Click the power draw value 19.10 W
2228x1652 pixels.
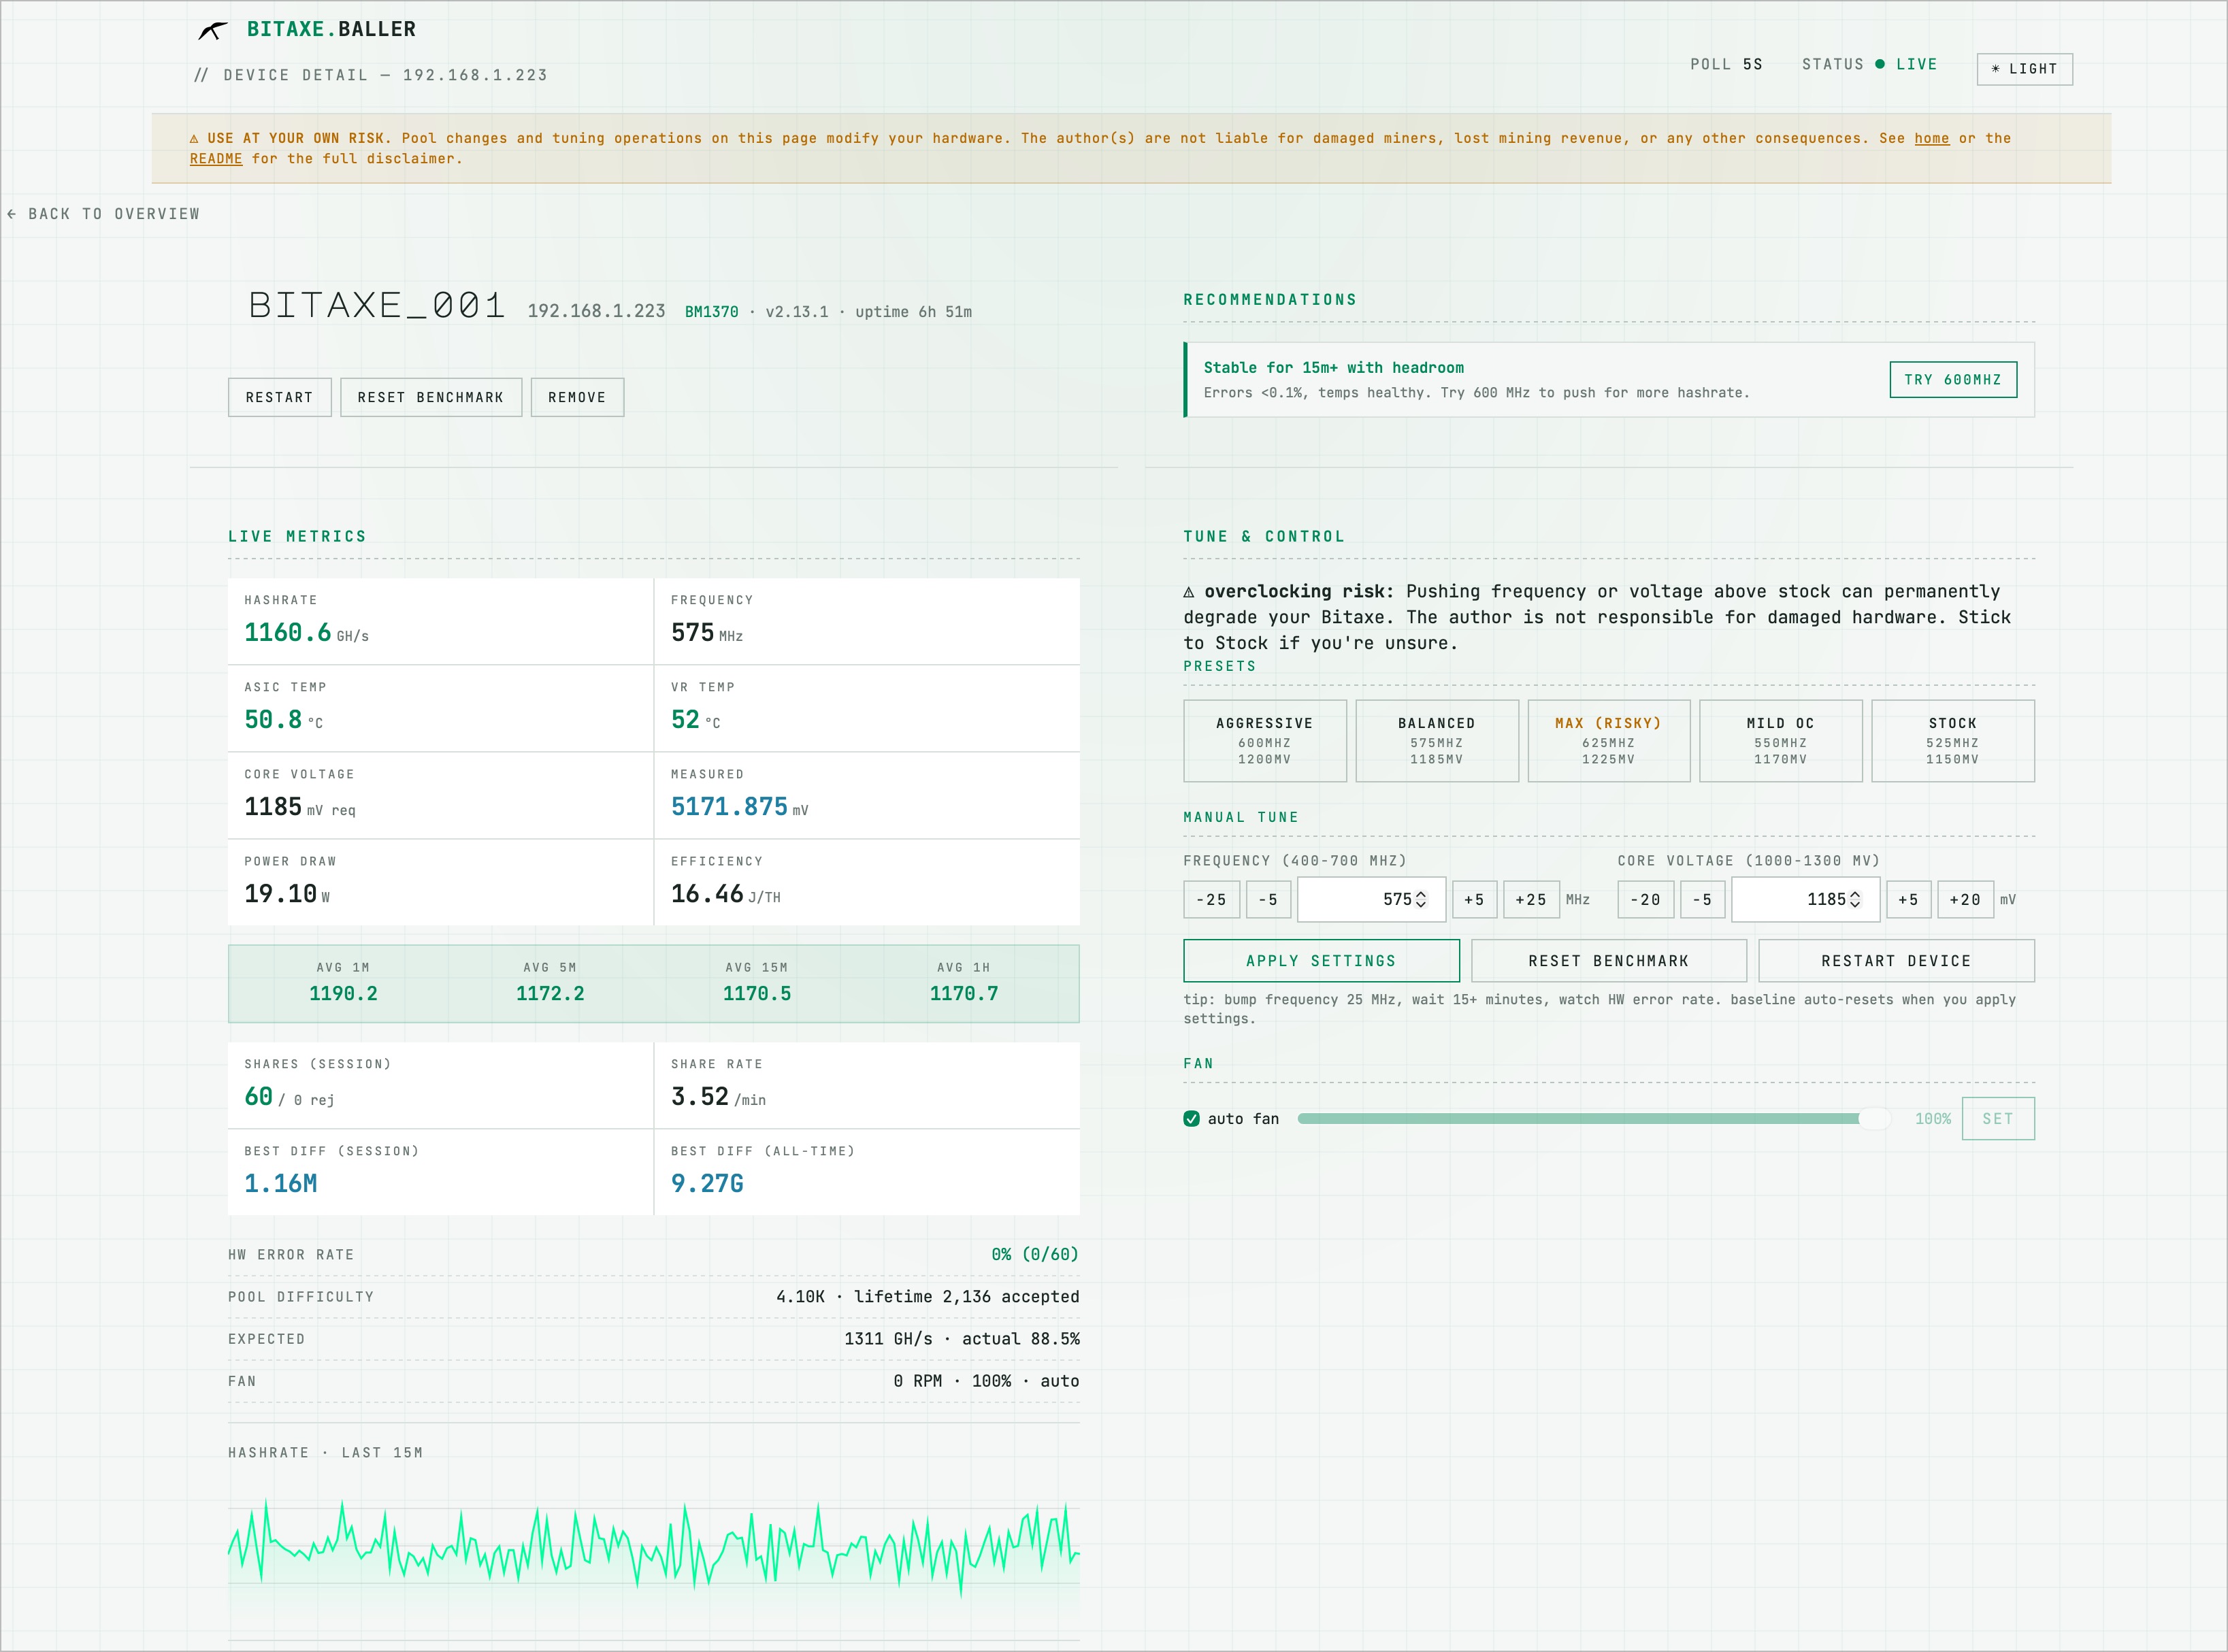tap(287, 893)
